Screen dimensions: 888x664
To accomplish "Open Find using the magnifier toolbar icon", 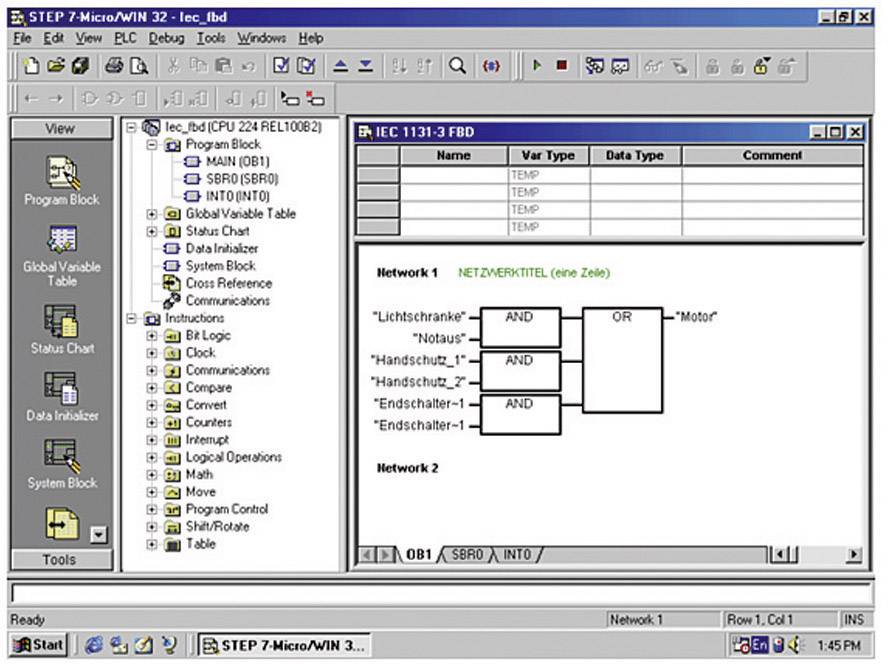I will (x=458, y=65).
